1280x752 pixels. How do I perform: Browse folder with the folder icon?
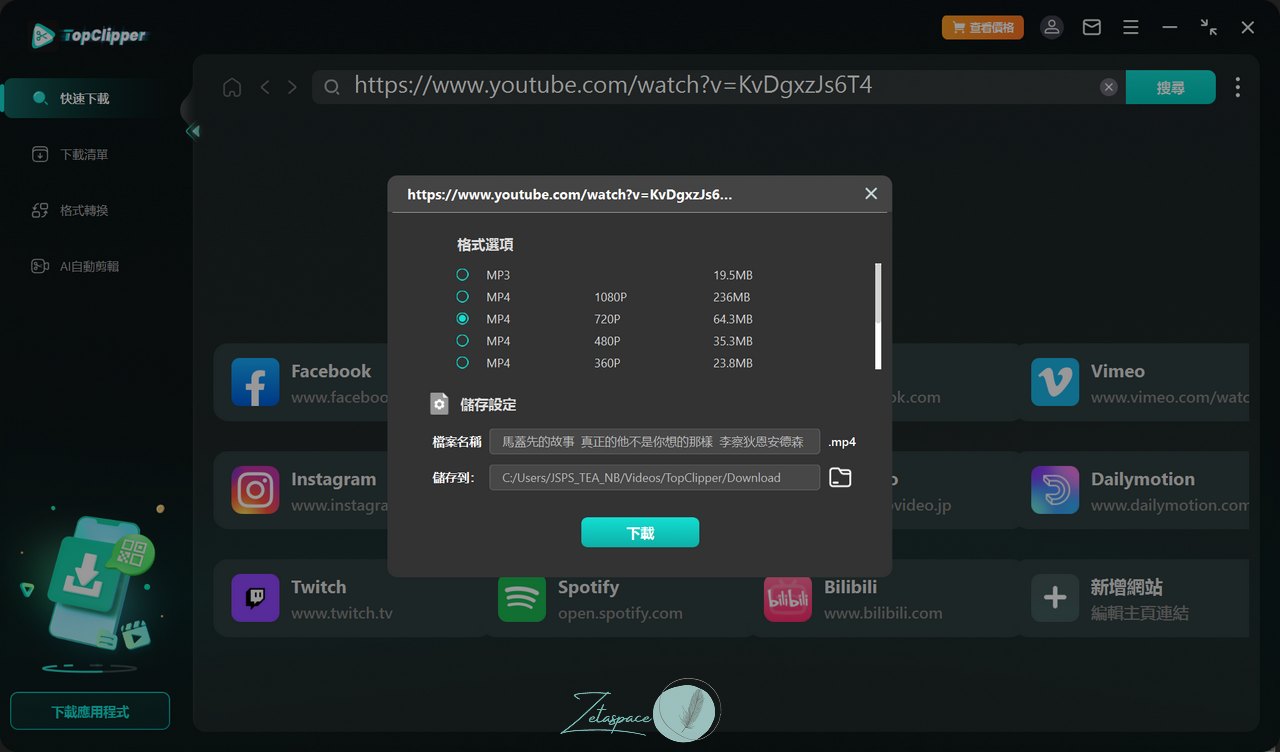coord(840,478)
